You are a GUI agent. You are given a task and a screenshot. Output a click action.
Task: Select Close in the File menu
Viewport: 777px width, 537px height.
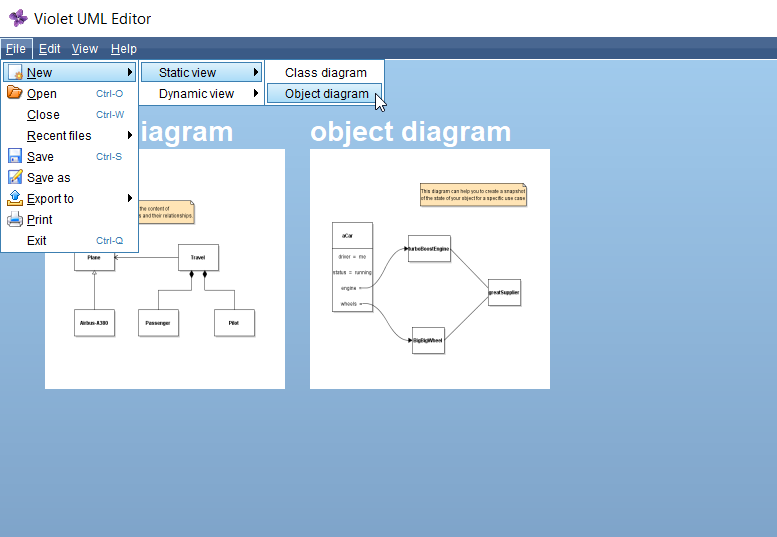point(69,114)
